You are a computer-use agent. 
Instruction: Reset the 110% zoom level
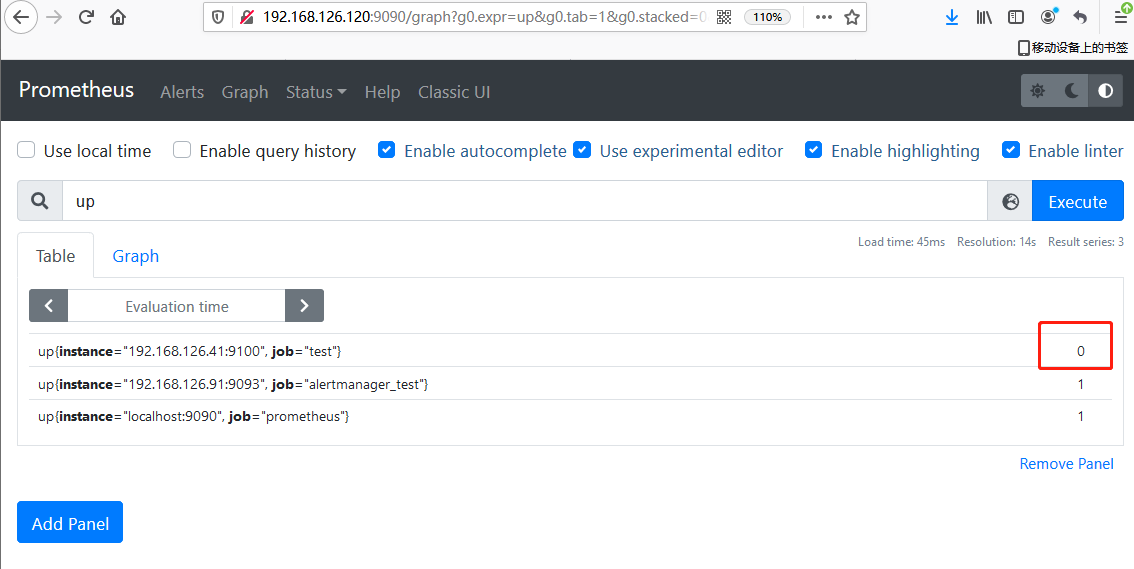click(767, 17)
